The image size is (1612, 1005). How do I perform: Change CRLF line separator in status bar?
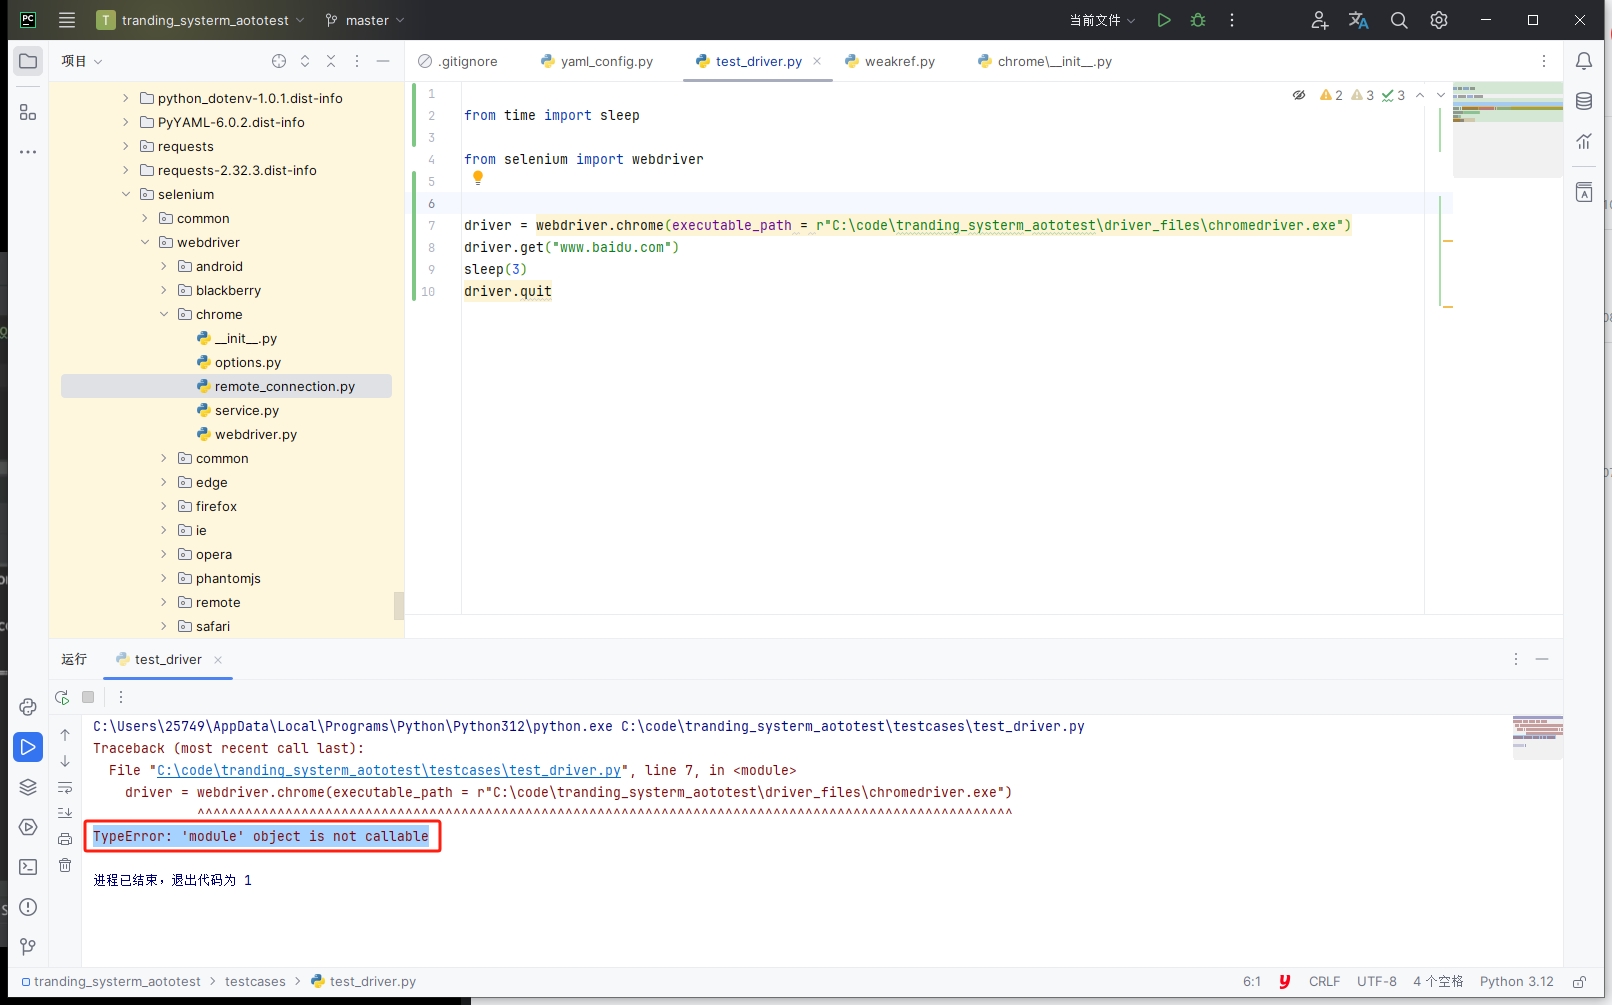[x=1324, y=982]
